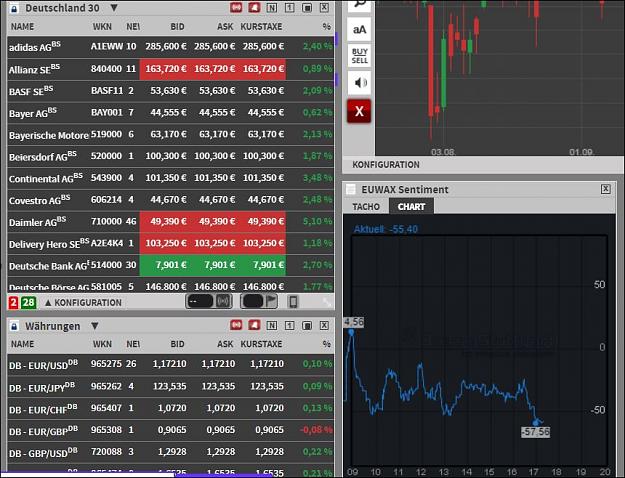Click Continental AG percent 3,48 %
The height and width of the screenshot is (478, 625).
[x=317, y=178]
